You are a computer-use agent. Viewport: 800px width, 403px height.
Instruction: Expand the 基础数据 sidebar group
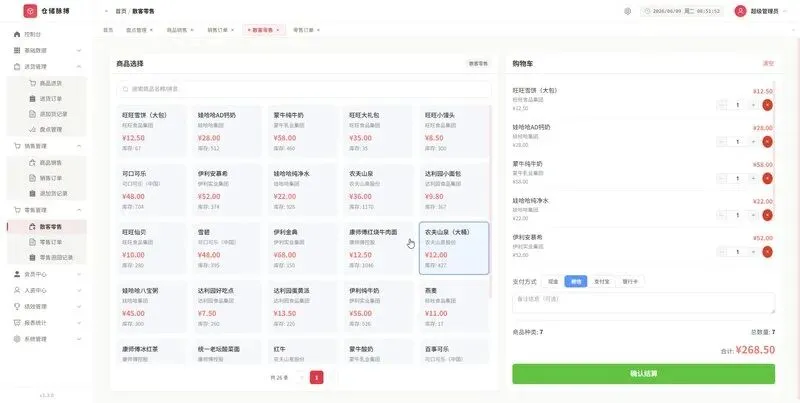(79, 51)
